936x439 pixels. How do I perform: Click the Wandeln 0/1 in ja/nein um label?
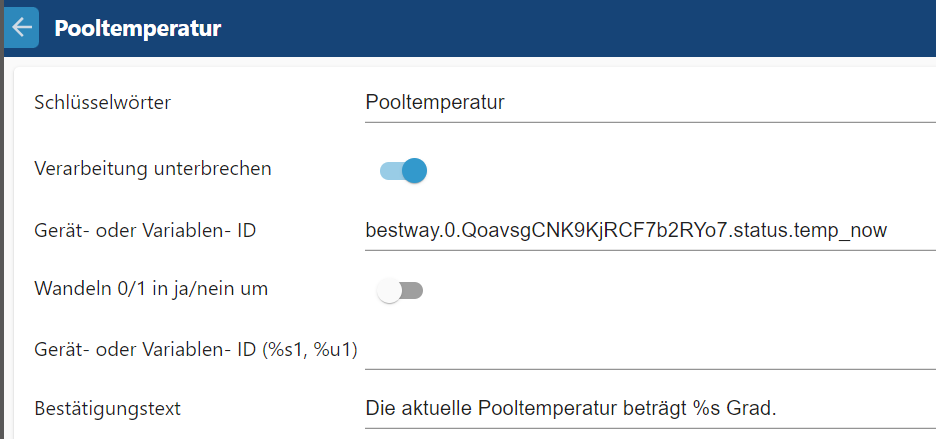151,288
